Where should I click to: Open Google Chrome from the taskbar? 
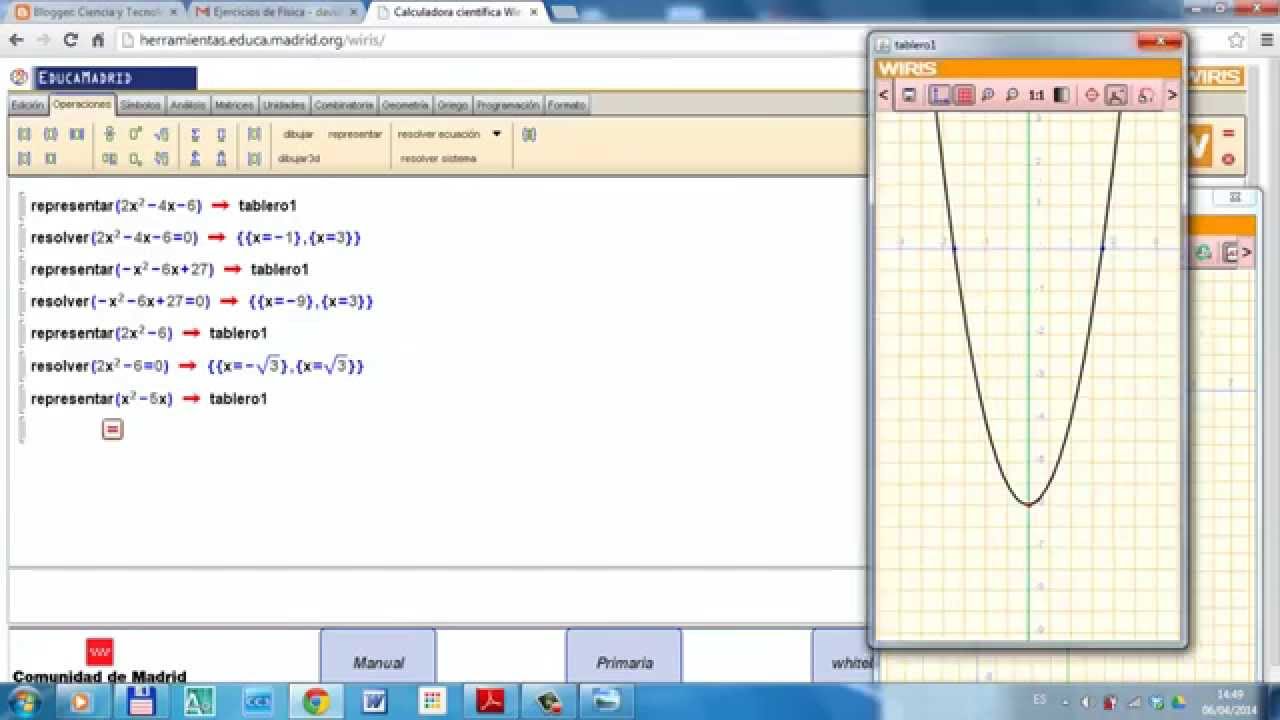pos(316,702)
